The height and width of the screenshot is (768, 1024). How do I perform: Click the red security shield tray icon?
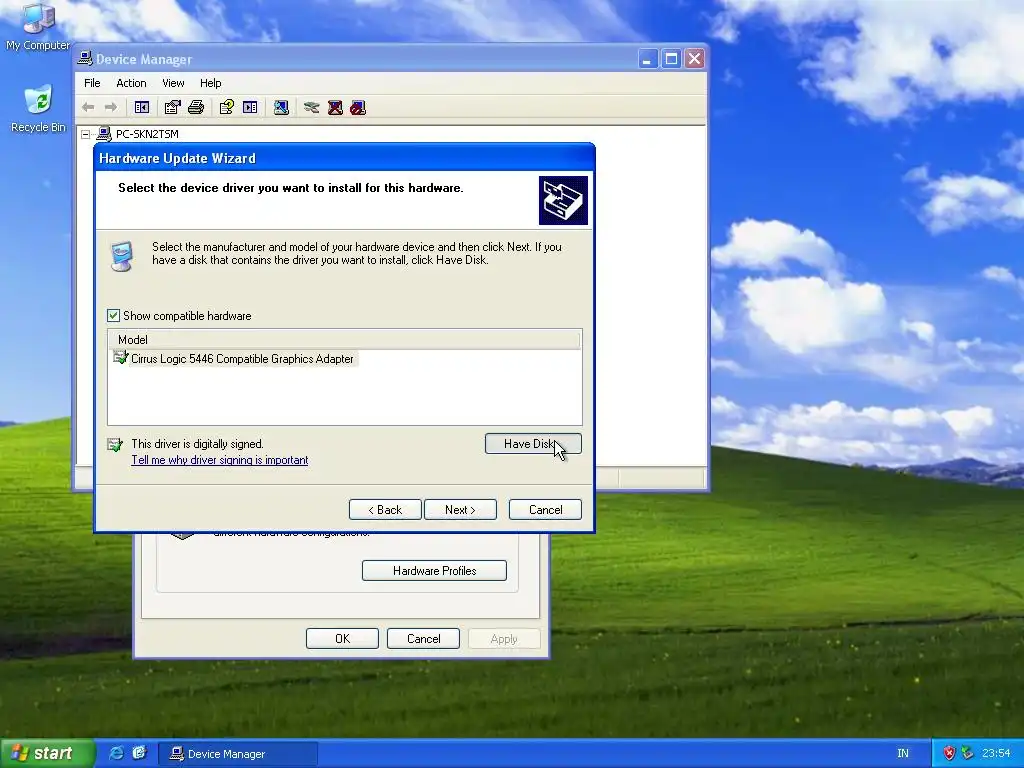pyautogui.click(x=950, y=753)
